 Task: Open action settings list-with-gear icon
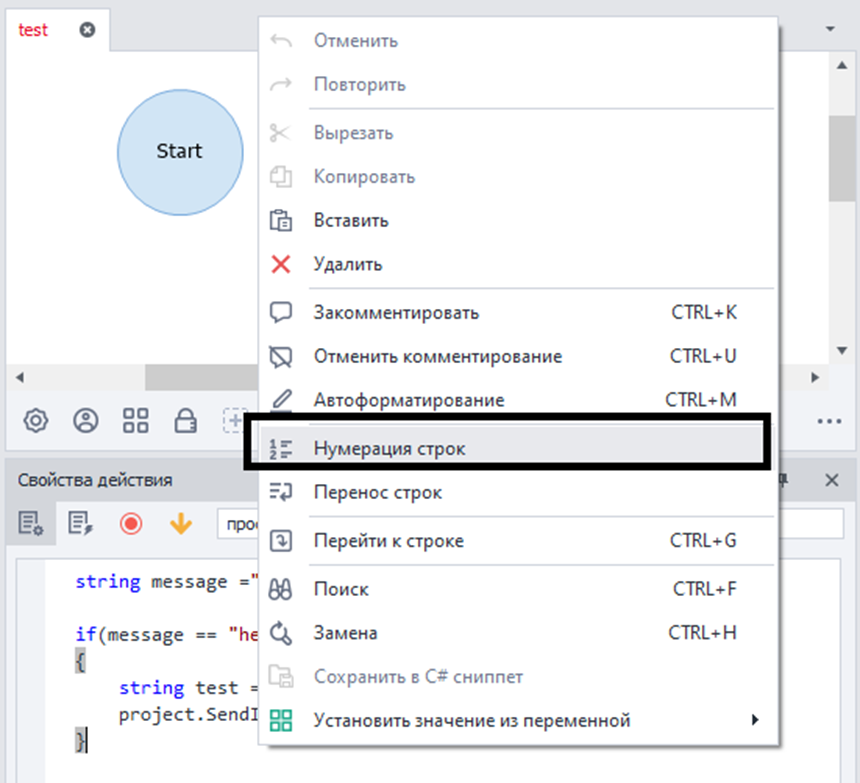pyautogui.click(x=30, y=523)
